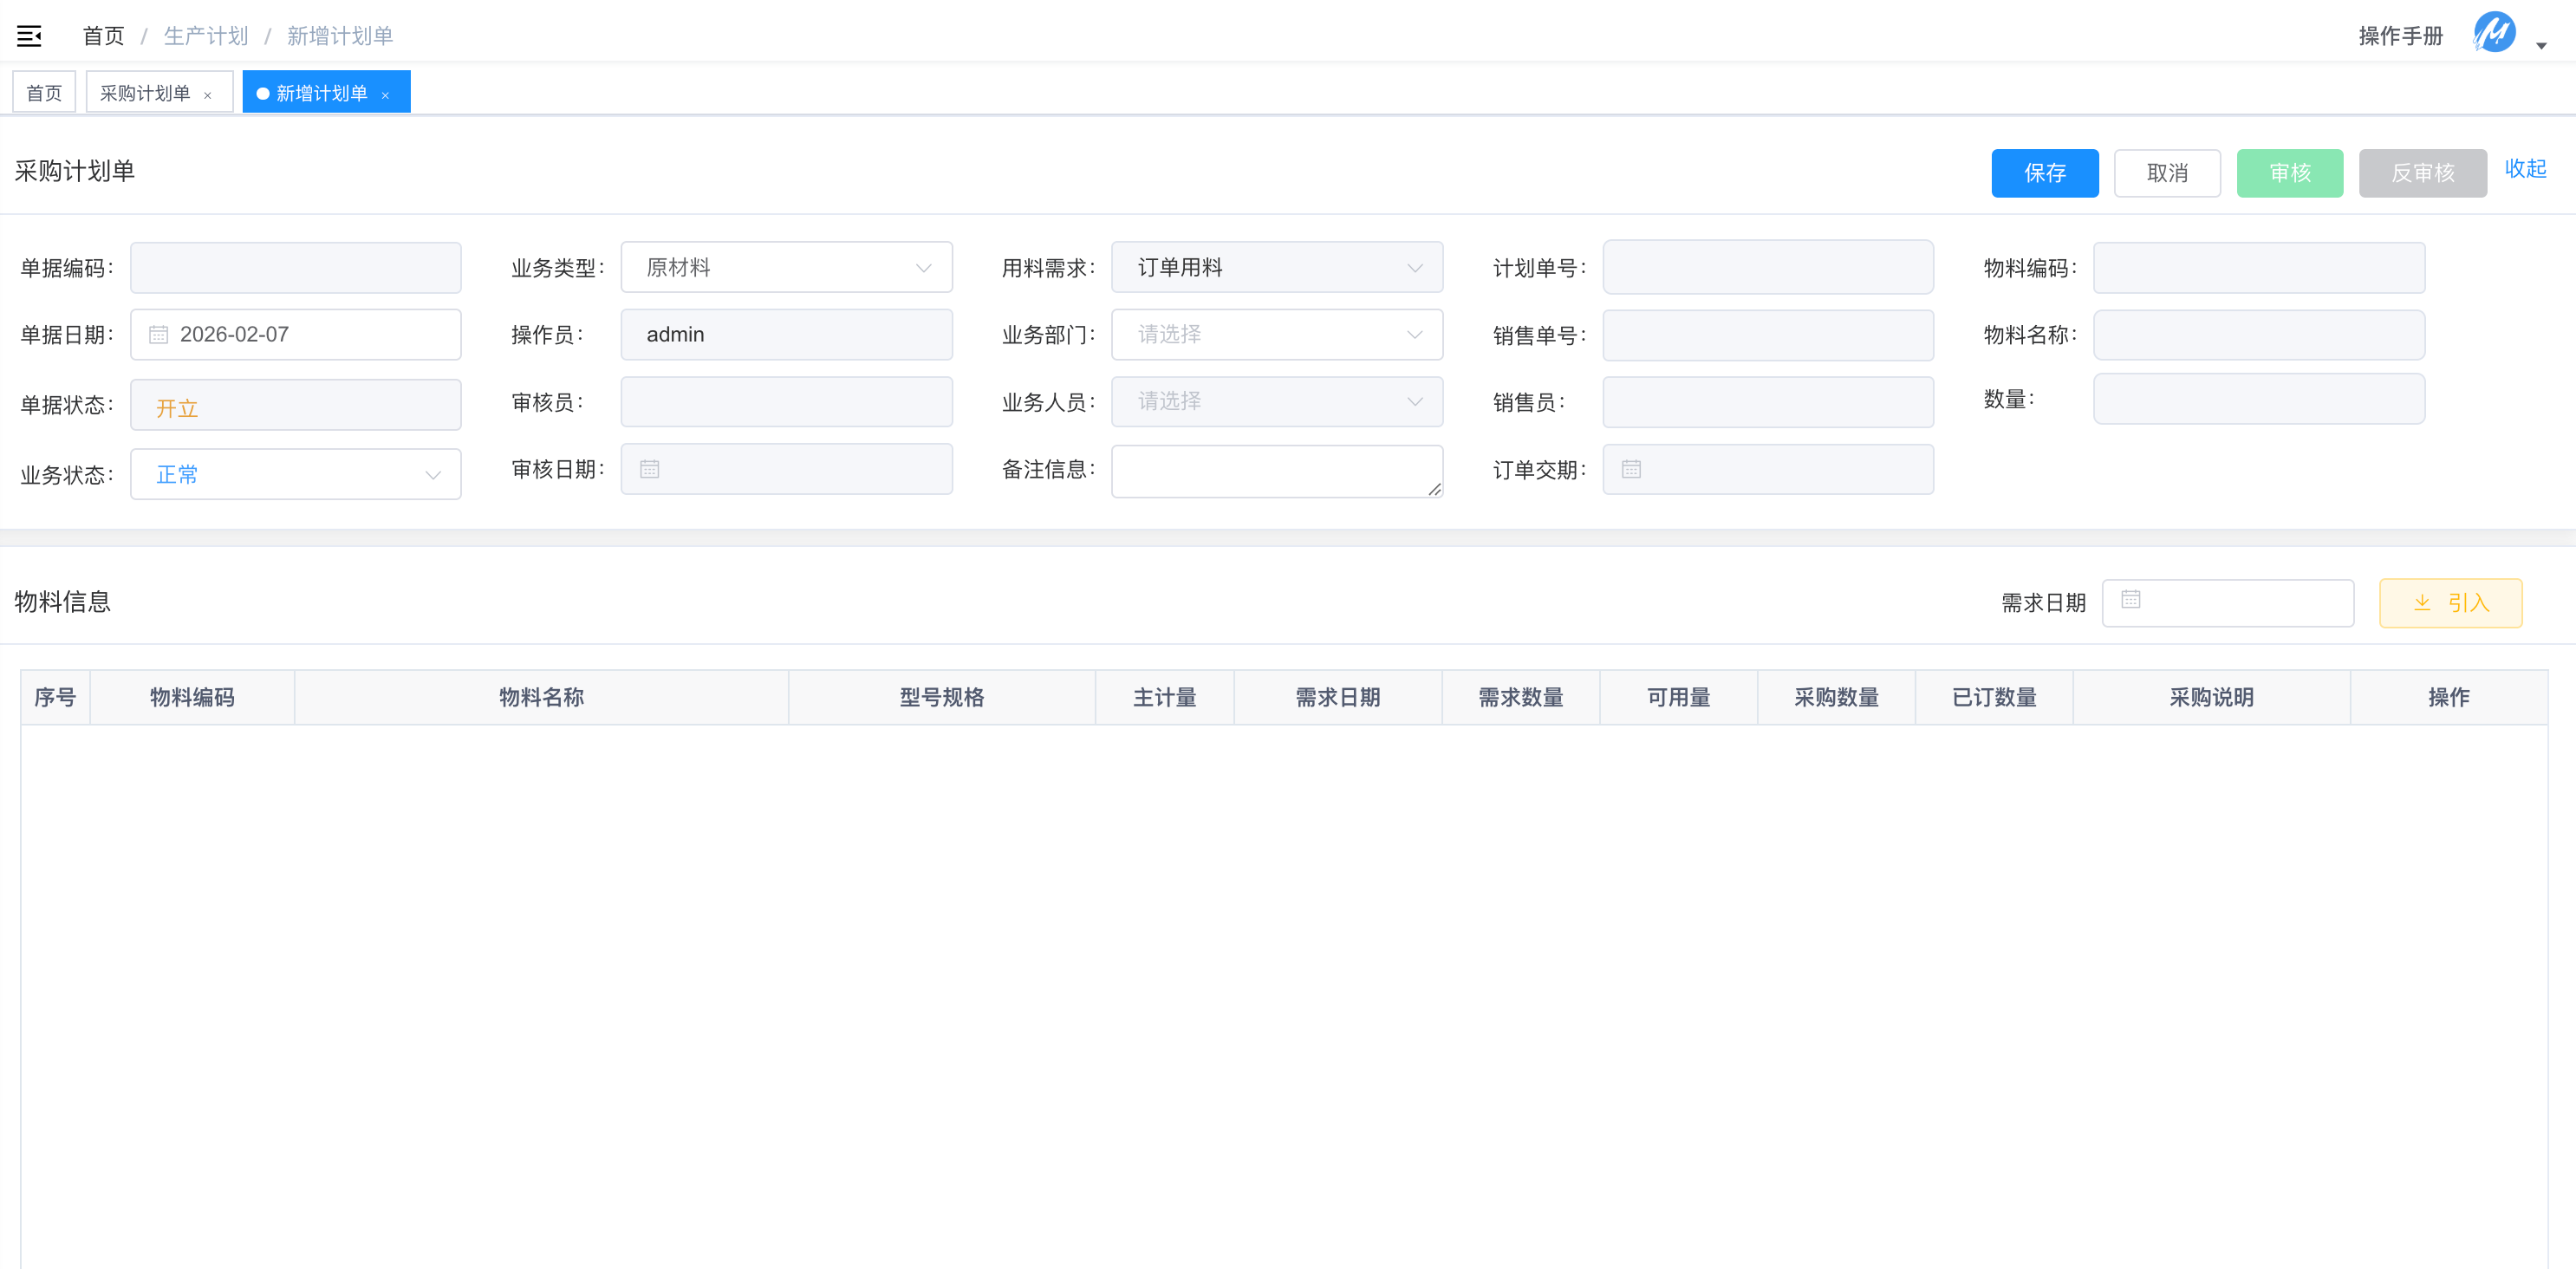Click calendar icon in 需求日期 field
Screen dimensions: 2576x1269
[x=2130, y=599]
